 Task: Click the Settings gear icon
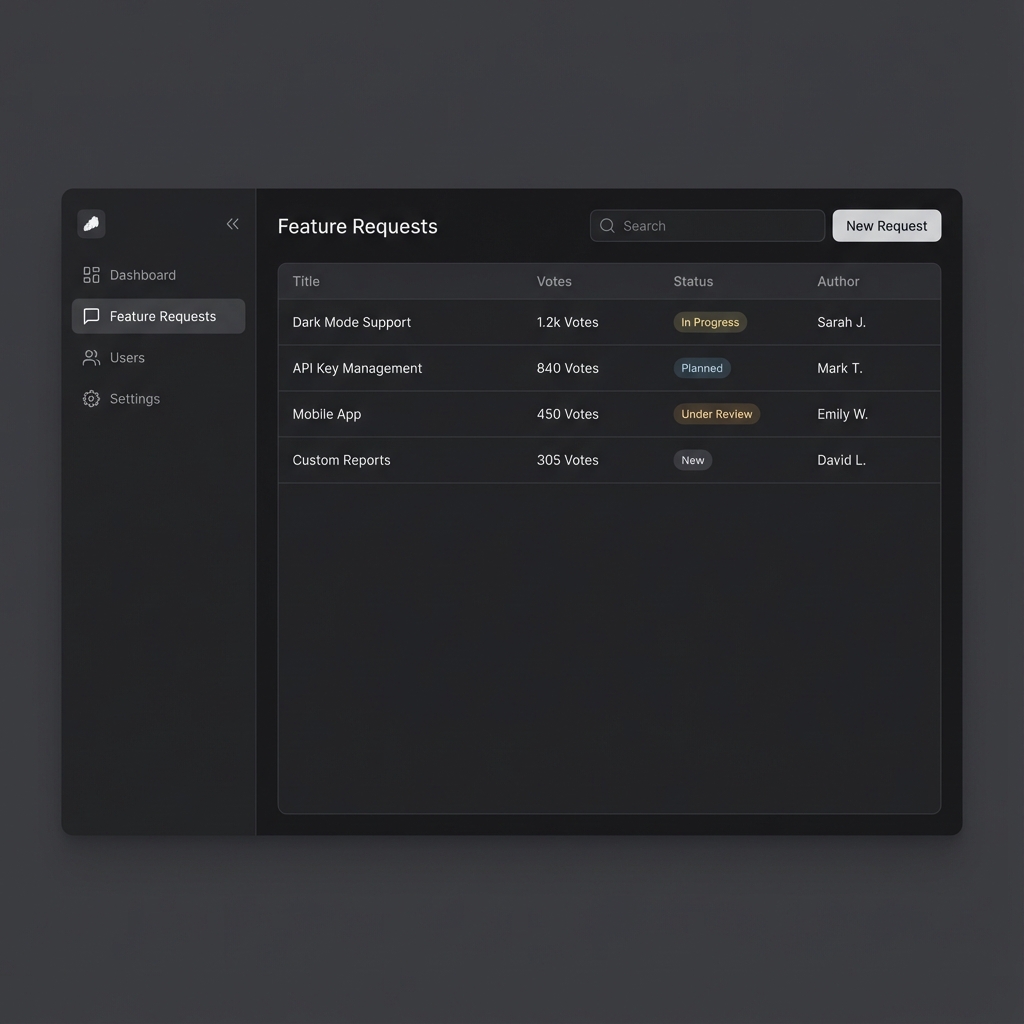click(x=91, y=399)
